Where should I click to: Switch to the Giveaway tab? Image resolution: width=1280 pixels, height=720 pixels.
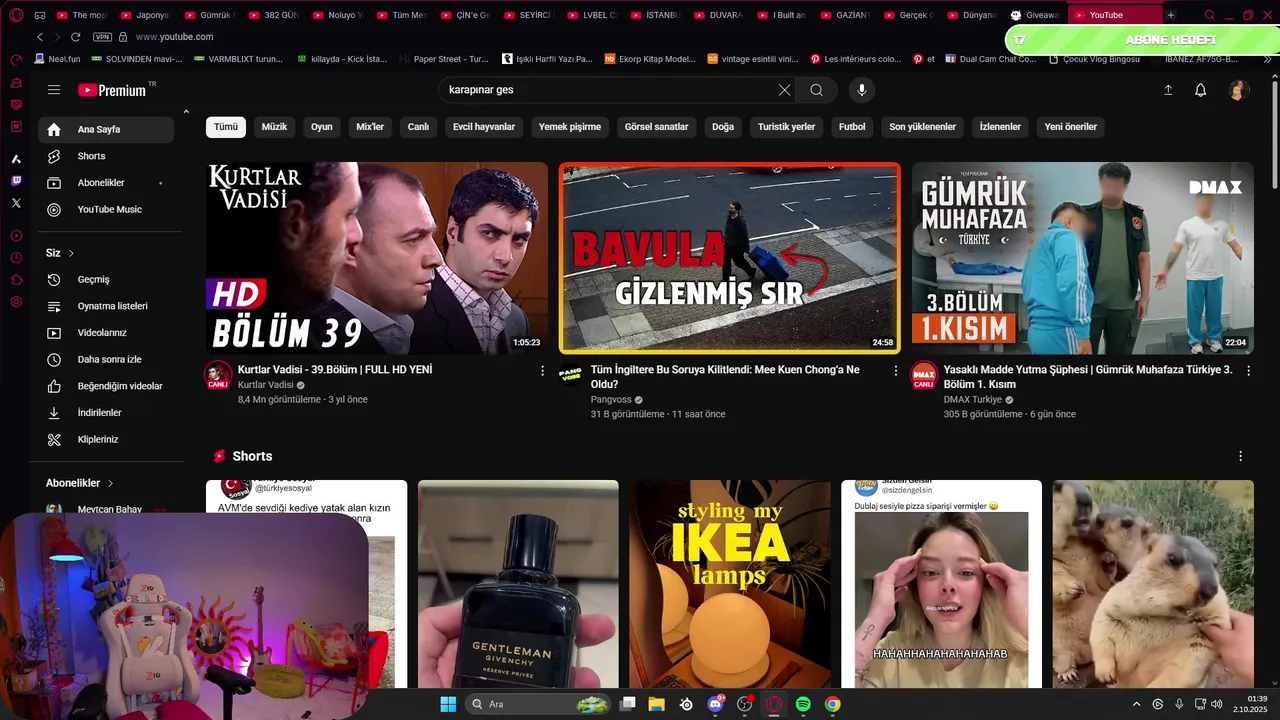pyautogui.click(x=1035, y=15)
